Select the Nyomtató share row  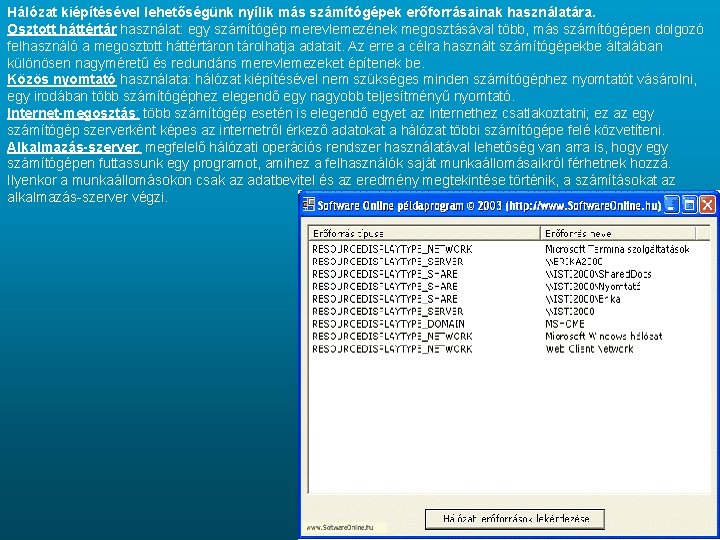pos(509,287)
